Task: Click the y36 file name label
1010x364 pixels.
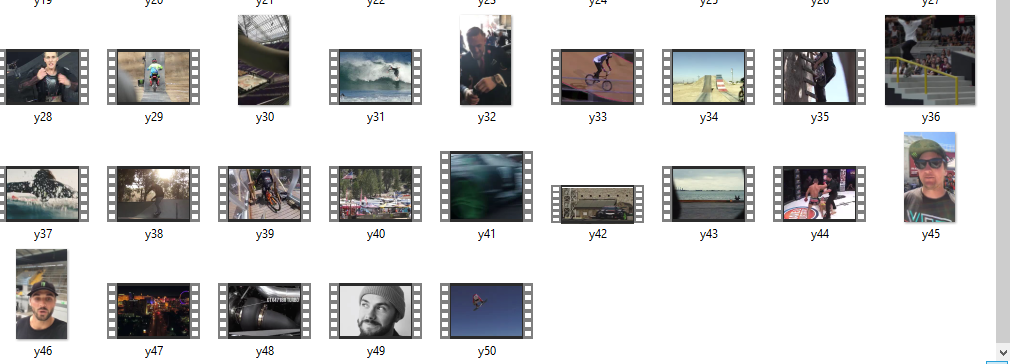Action: 930,117
